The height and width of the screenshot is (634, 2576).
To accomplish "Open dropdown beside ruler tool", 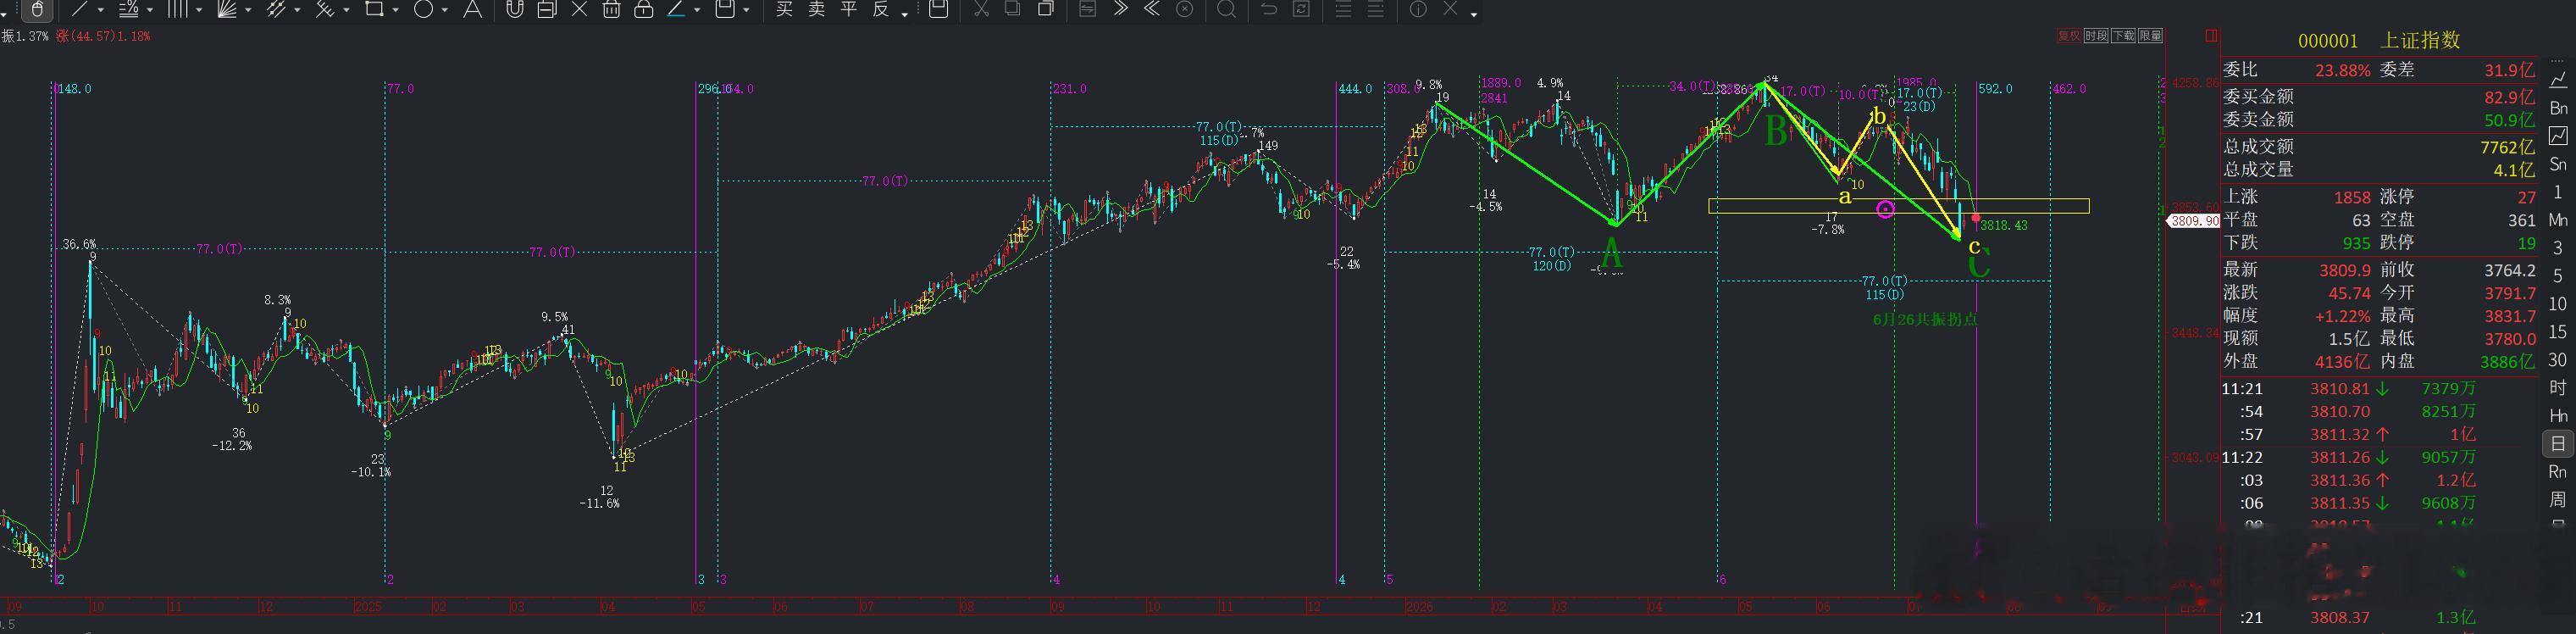I will (x=346, y=10).
